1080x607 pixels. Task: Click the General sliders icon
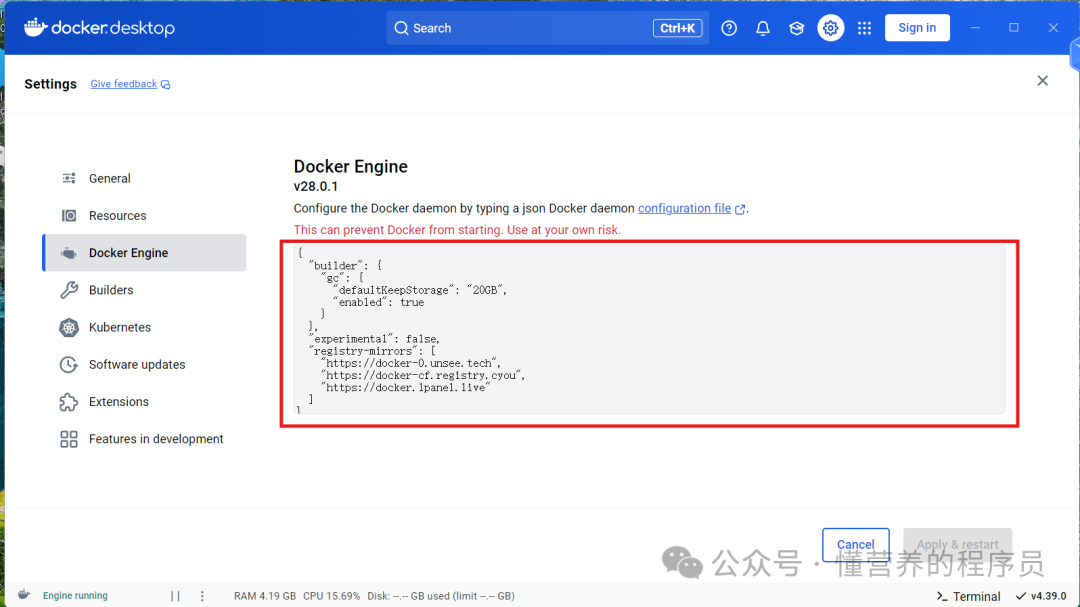69,178
